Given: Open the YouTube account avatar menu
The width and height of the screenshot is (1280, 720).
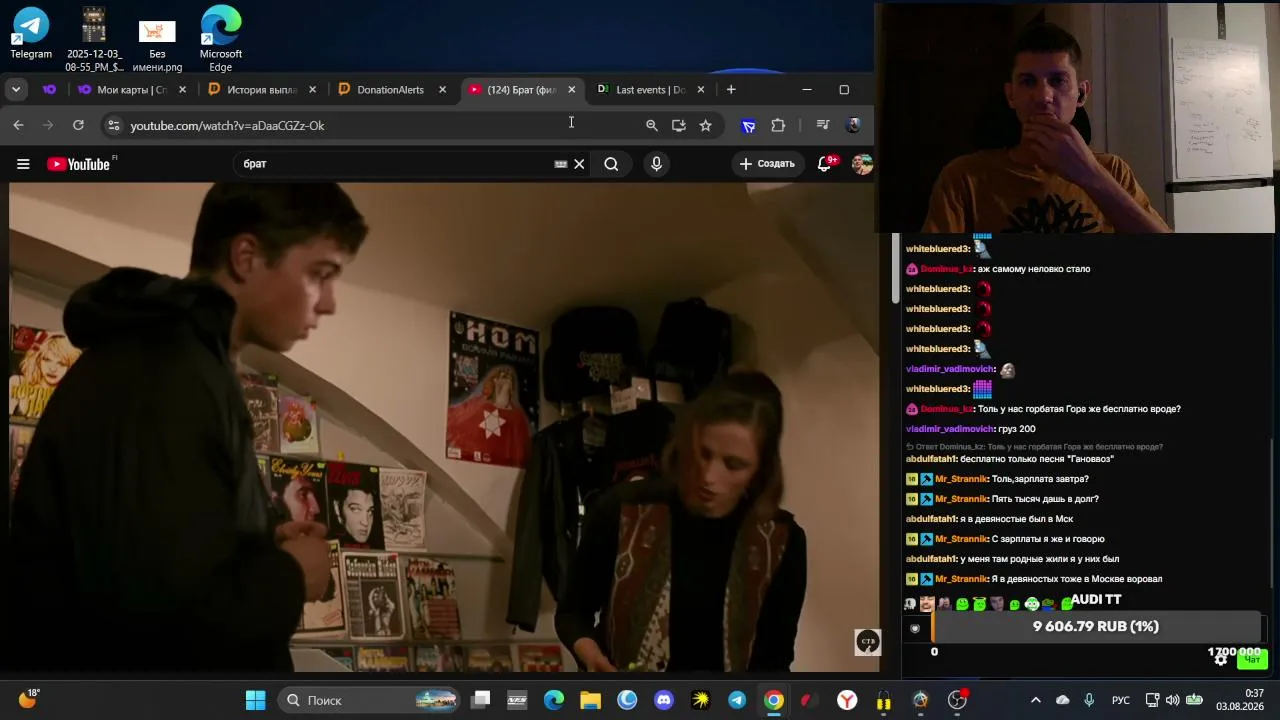Looking at the screenshot, I should [862, 164].
